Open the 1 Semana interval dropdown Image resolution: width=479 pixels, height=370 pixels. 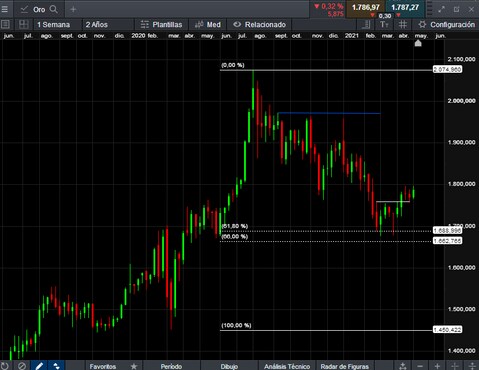coord(54,25)
